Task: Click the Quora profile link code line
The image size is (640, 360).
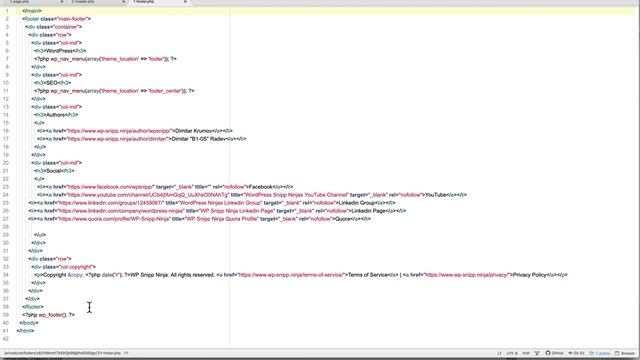Action: click(199, 219)
